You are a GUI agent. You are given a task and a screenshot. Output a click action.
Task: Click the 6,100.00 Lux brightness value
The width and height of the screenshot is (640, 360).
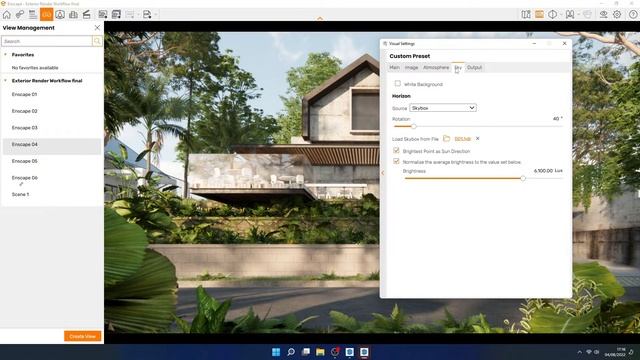548,171
